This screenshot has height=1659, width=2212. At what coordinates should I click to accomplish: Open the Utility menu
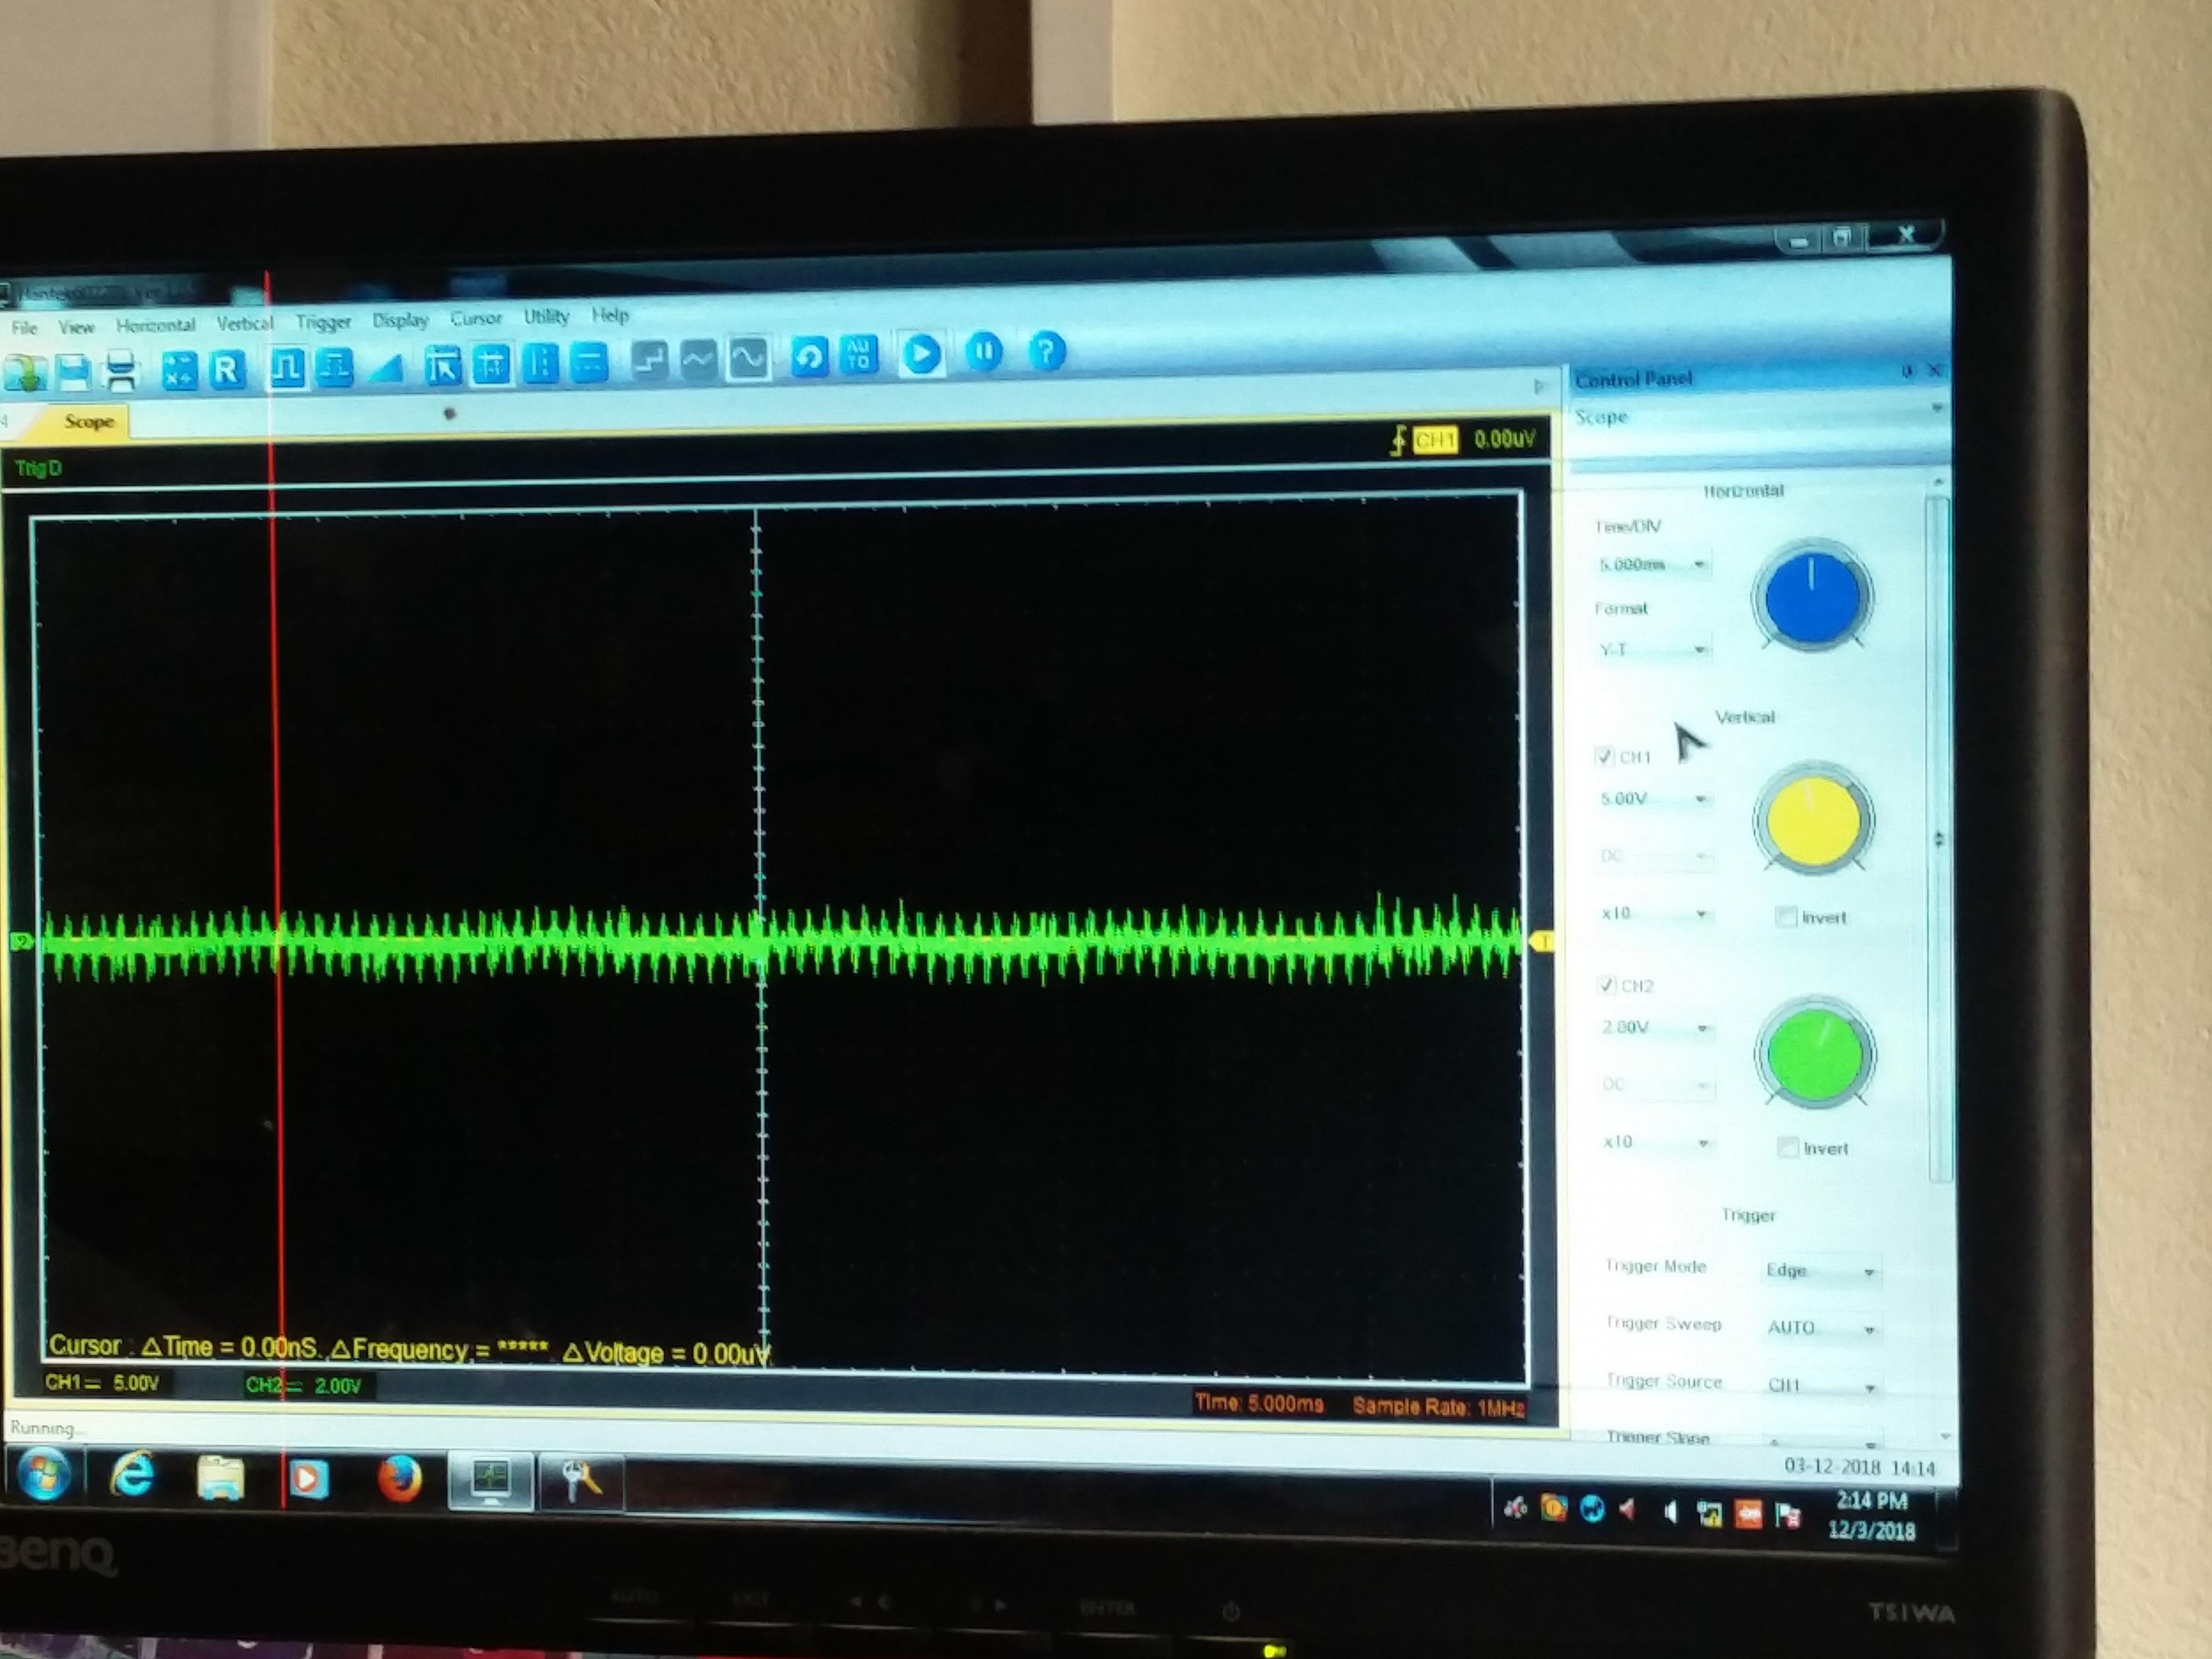pyautogui.click(x=546, y=316)
